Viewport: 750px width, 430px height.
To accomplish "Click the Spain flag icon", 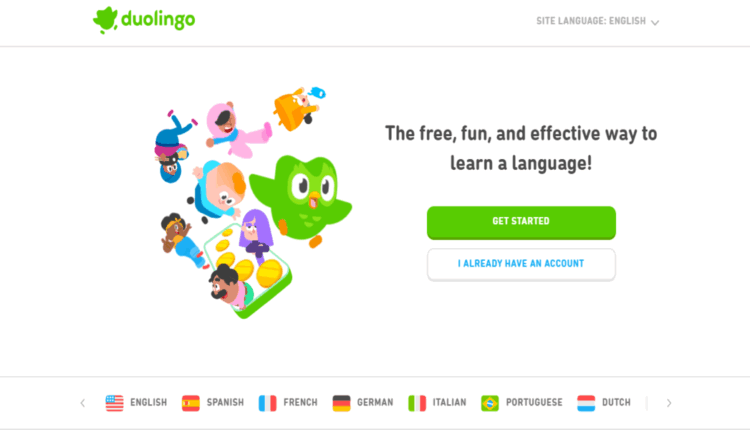I will (x=191, y=403).
